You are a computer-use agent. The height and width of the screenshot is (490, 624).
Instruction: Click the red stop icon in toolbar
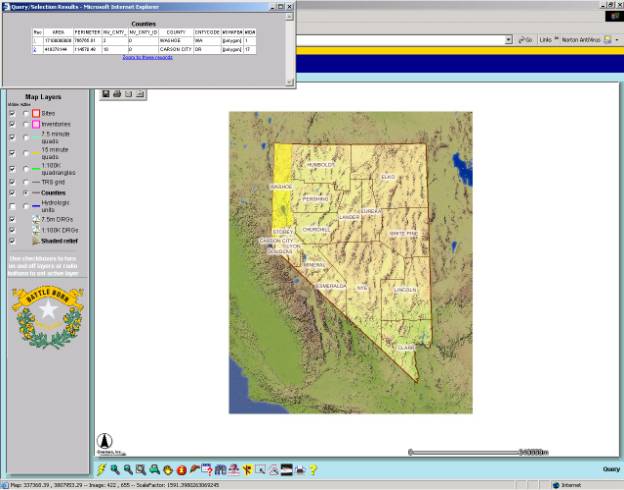click(181, 469)
